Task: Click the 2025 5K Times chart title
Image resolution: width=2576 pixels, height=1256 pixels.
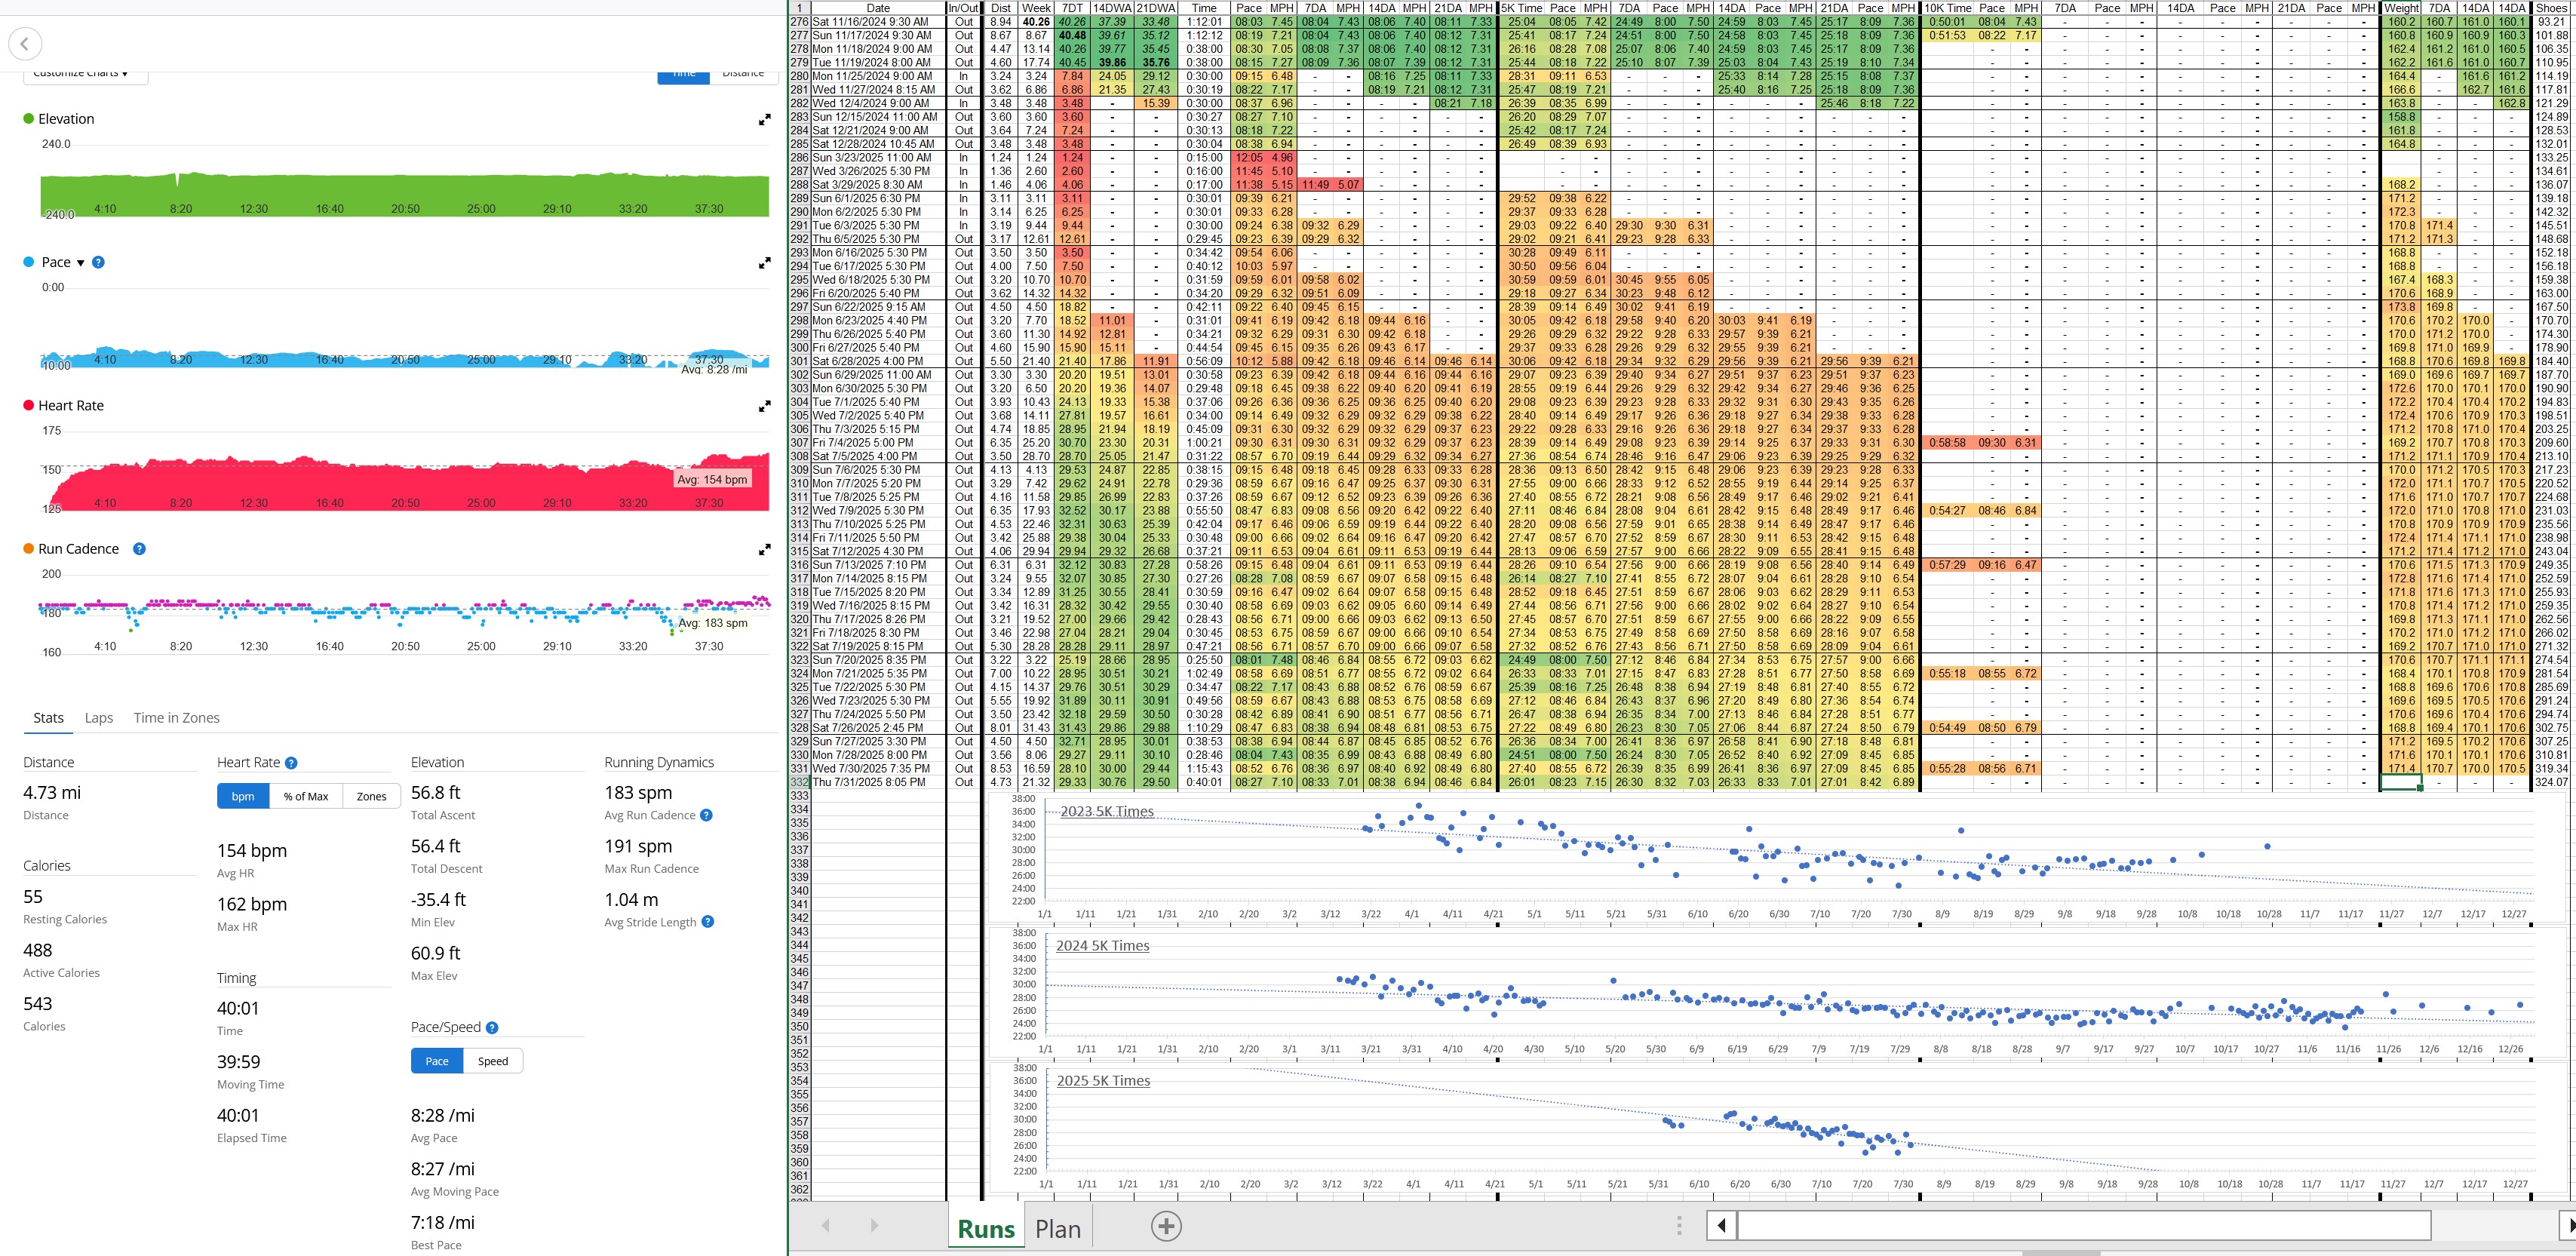Action: pyautogui.click(x=1103, y=1081)
